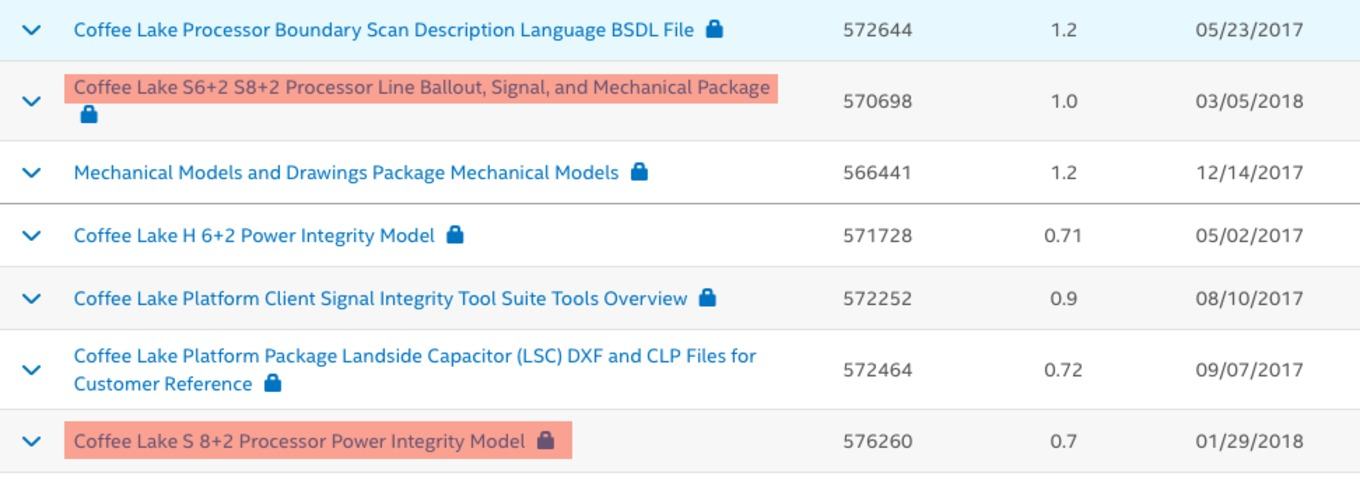The height and width of the screenshot is (480, 1360).
Task: Expand the Mechanical Models and Drawings row
Action: click(32, 172)
